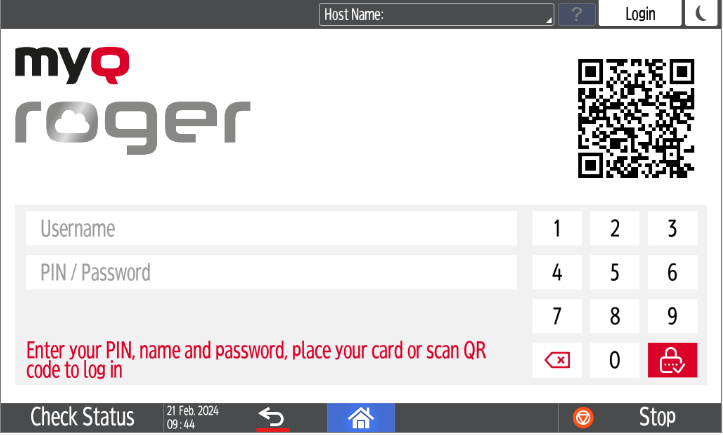Tap the QR code image

click(636, 118)
